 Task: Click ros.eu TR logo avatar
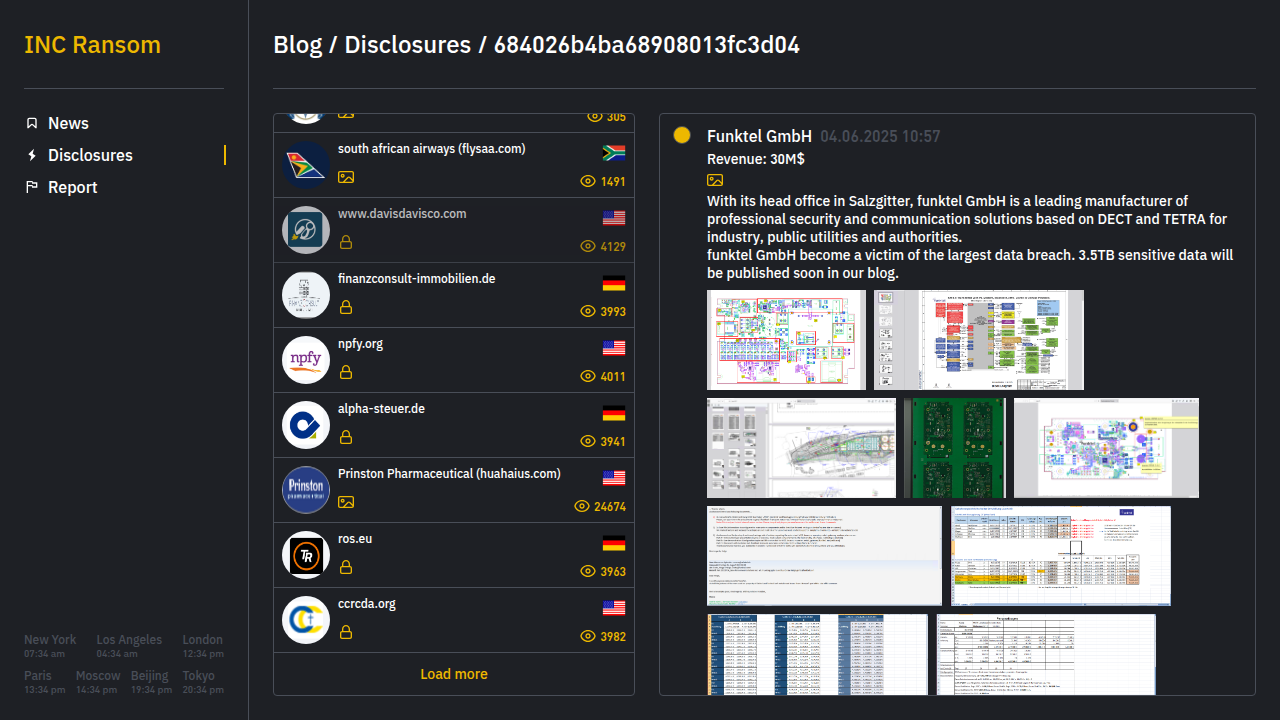point(306,555)
